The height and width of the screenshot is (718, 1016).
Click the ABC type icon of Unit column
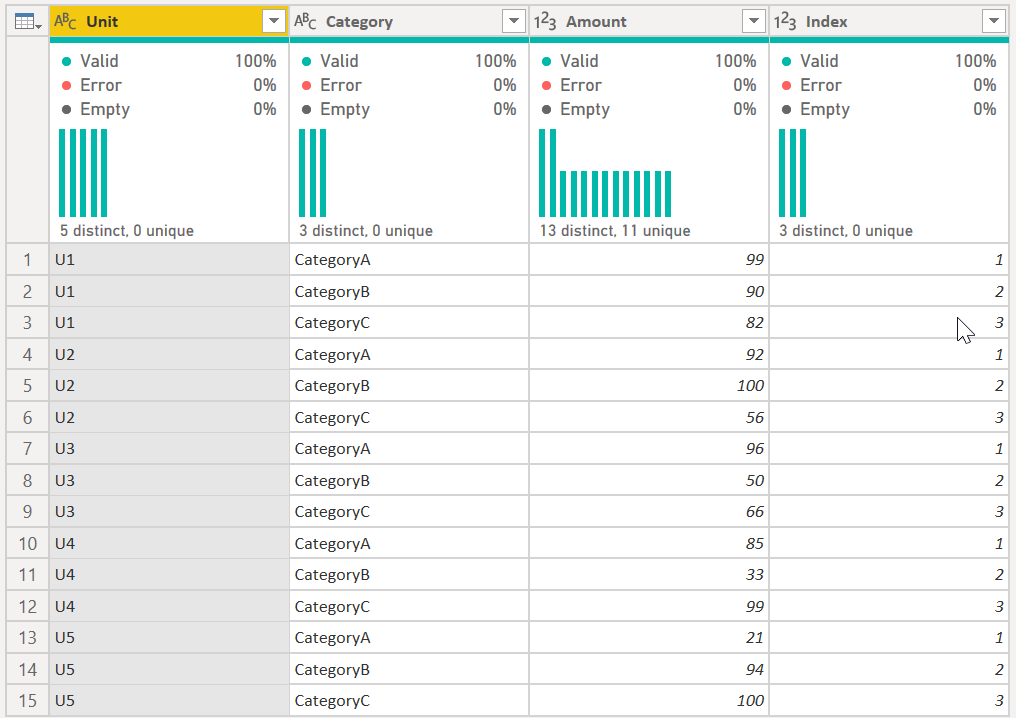[x=65, y=21]
